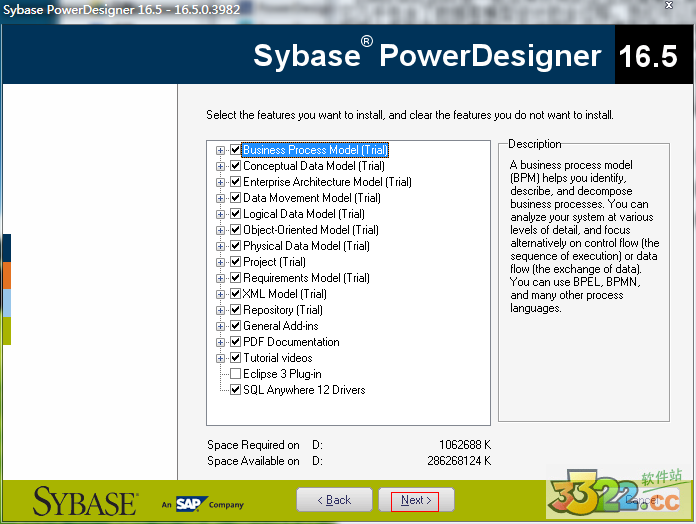Expand Data Movement Model tree node
This screenshot has width=696, height=524.
(220, 198)
